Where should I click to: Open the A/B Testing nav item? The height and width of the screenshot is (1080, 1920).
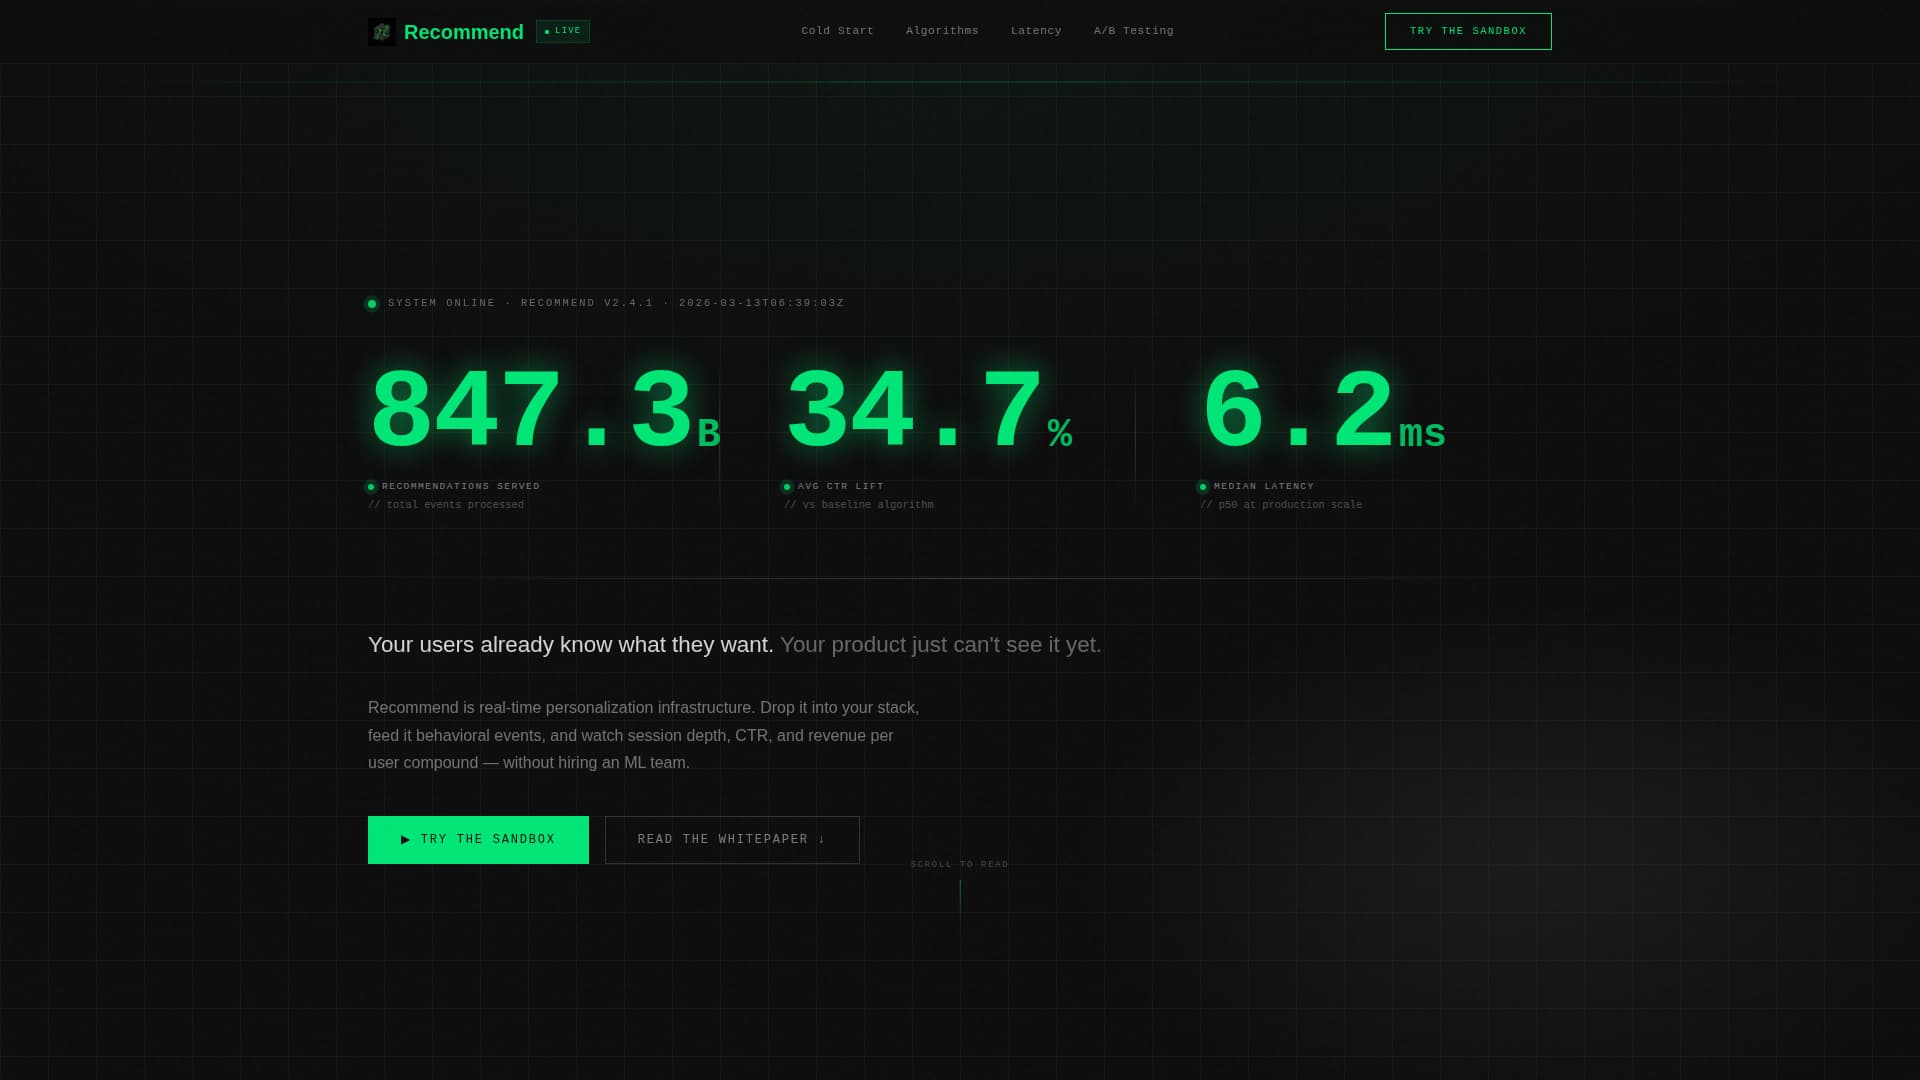pos(1134,31)
